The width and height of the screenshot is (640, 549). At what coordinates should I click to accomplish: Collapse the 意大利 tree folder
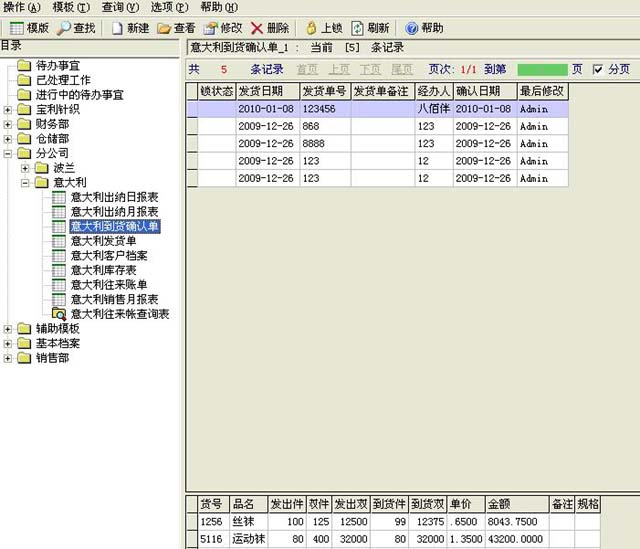click(x=24, y=184)
